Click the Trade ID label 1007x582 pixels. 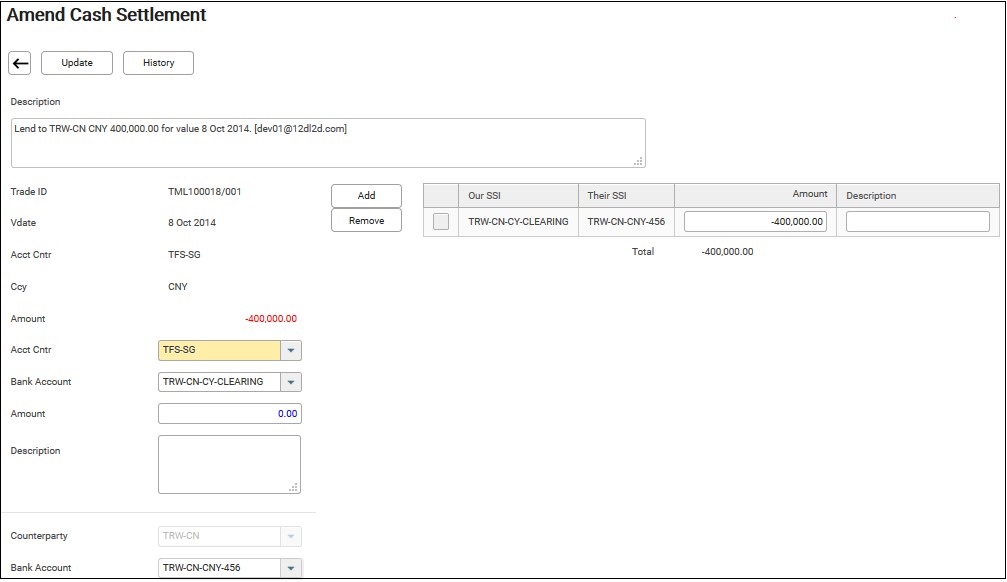pos(29,191)
